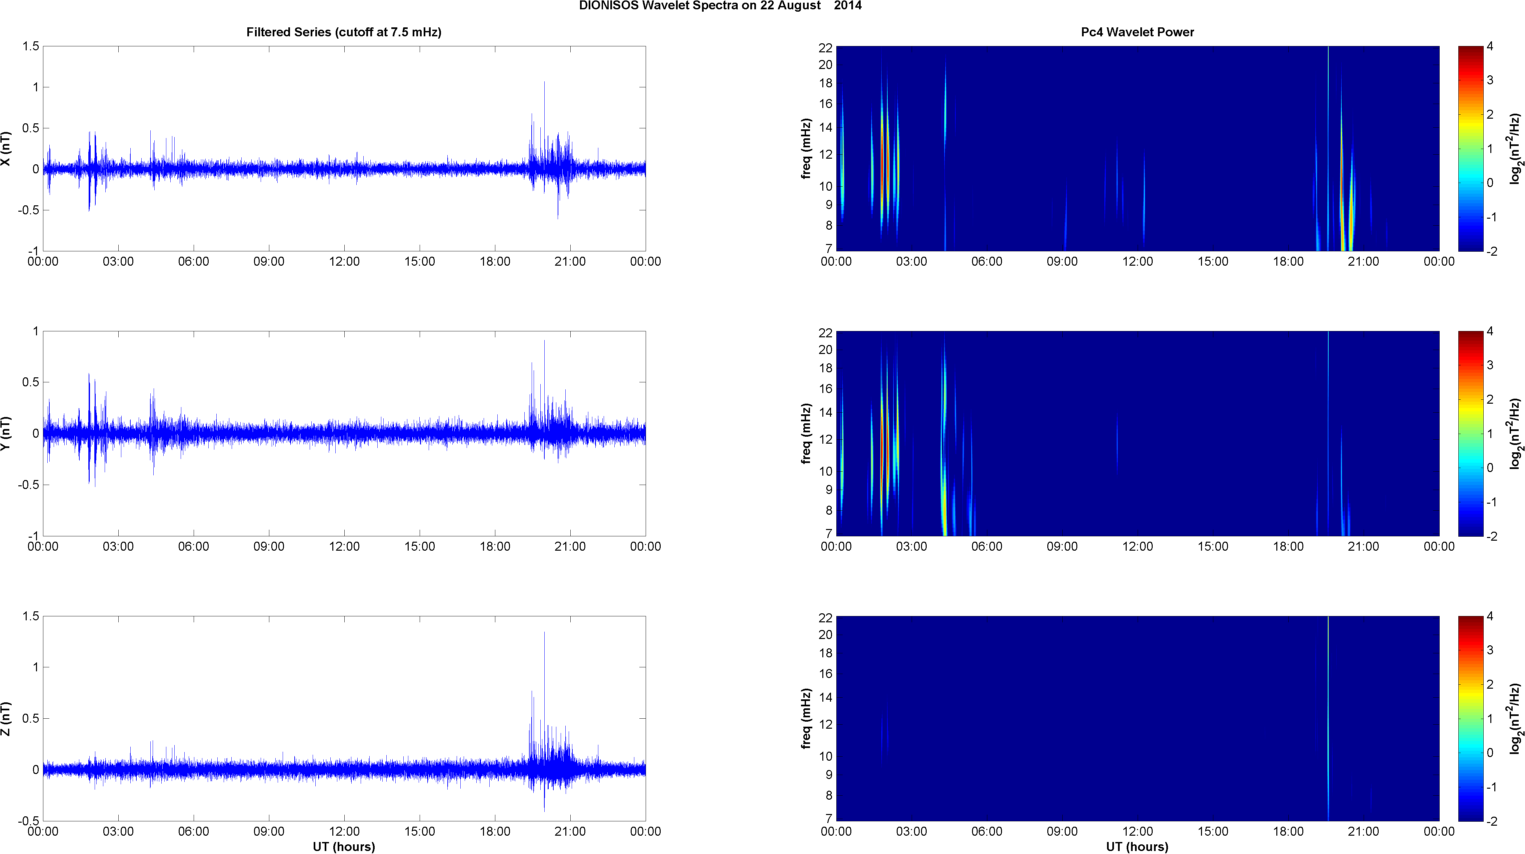
Task: Click the 1.5 tick on X (nT) axis
Action: 30,46
